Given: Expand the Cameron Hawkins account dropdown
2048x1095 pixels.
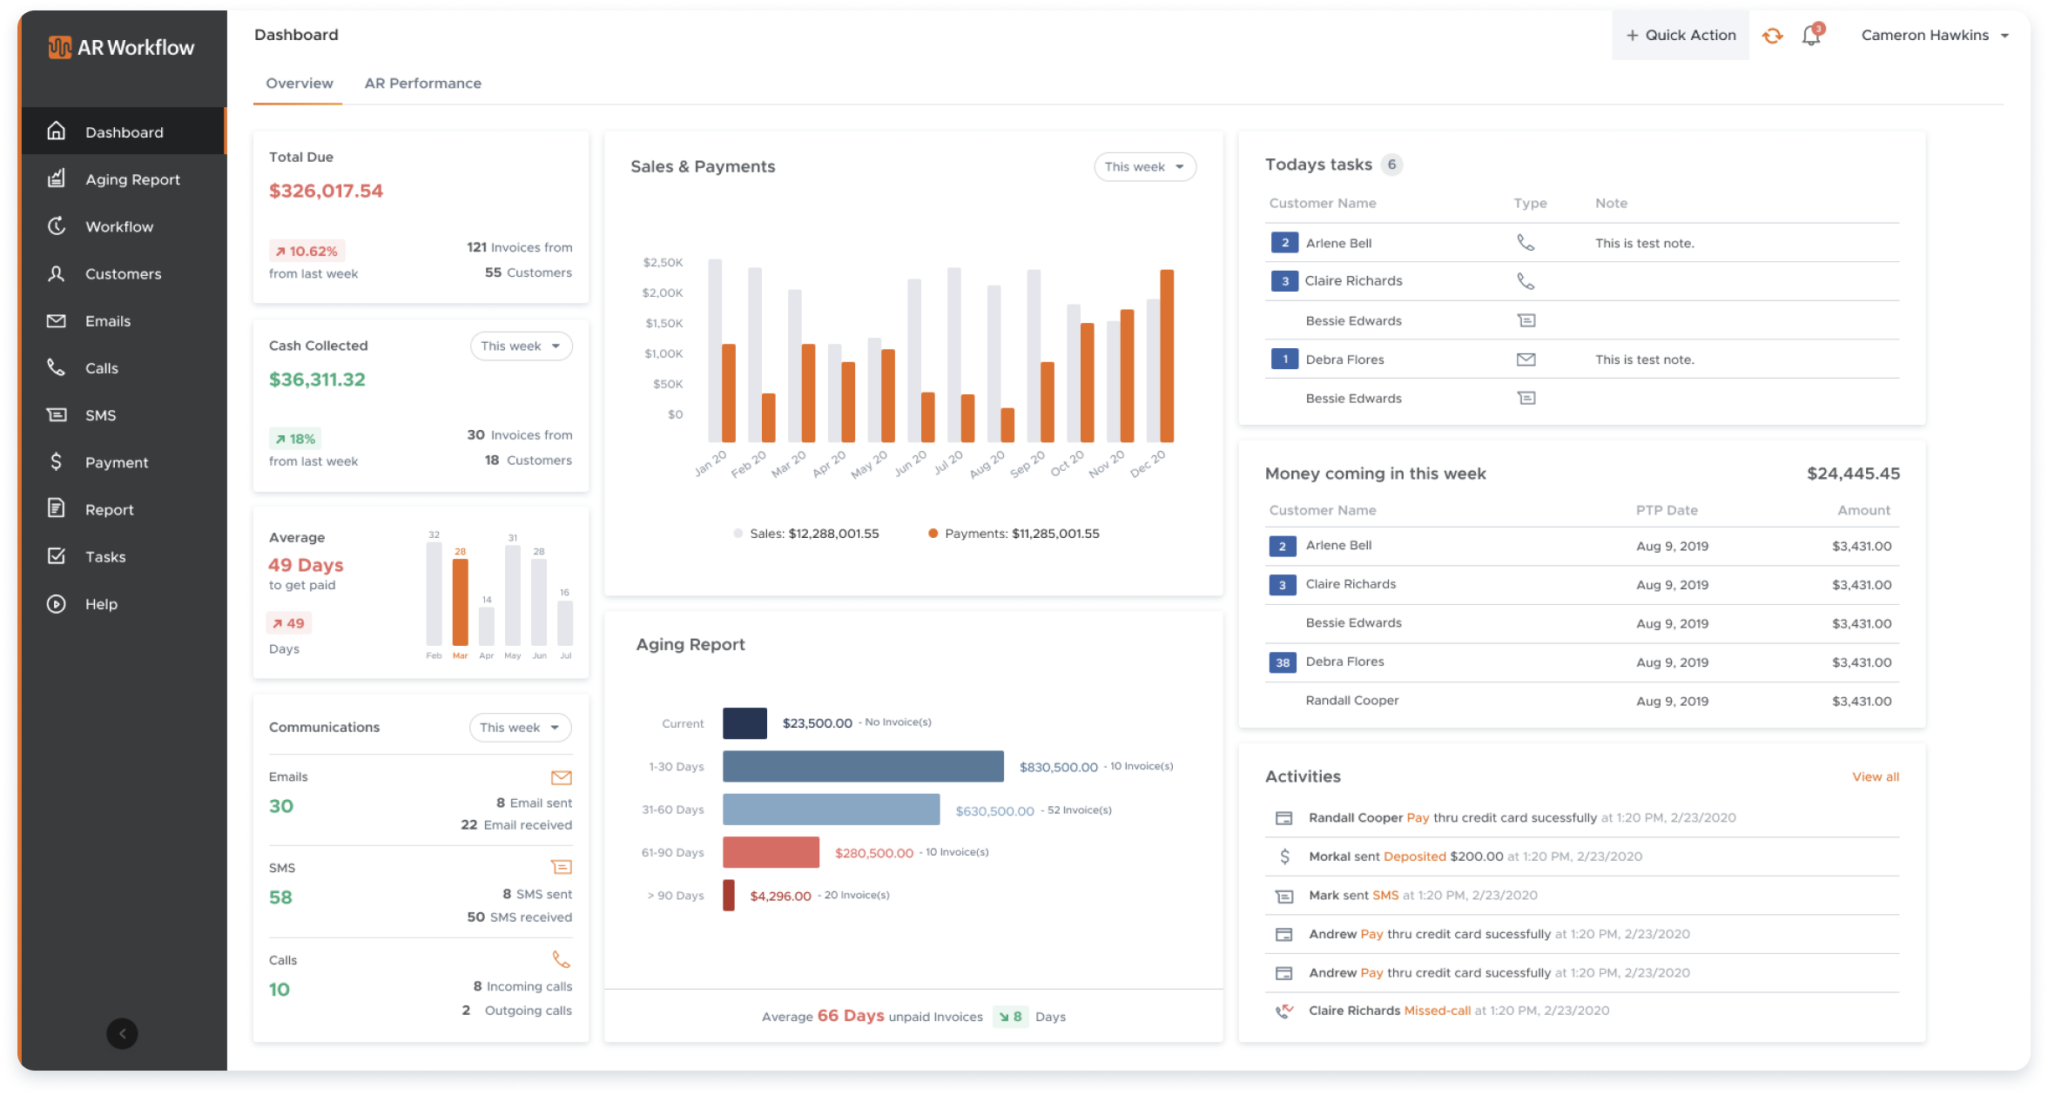Looking at the screenshot, I should (1935, 34).
